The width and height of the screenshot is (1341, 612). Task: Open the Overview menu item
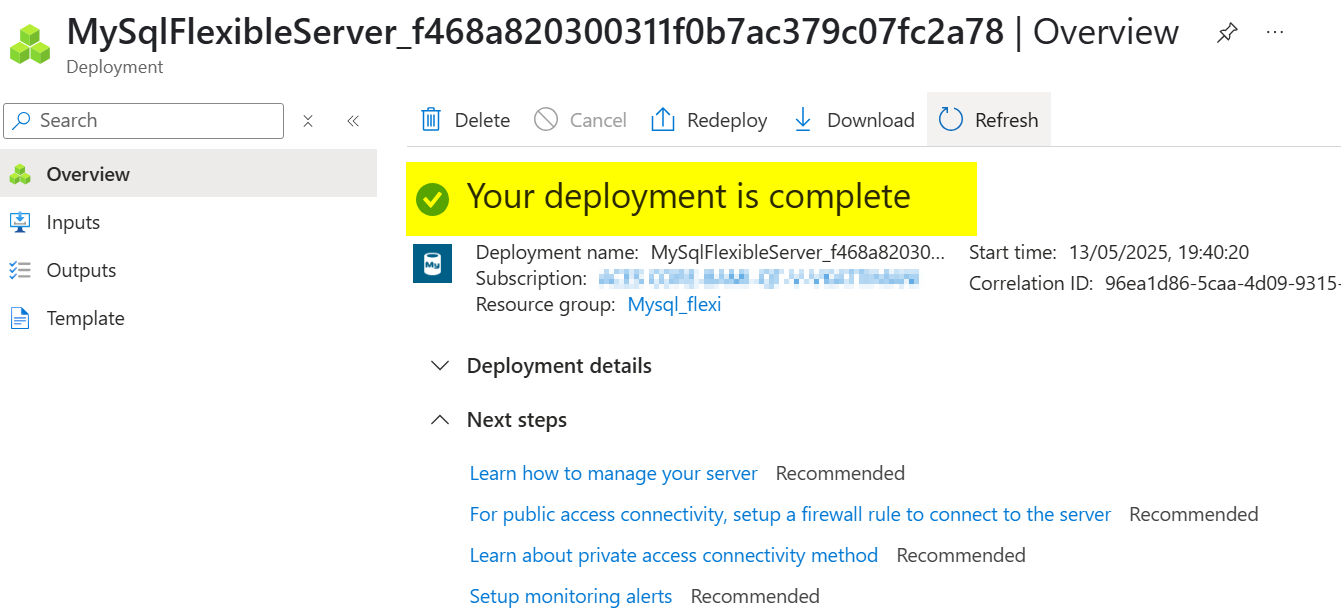(189, 174)
